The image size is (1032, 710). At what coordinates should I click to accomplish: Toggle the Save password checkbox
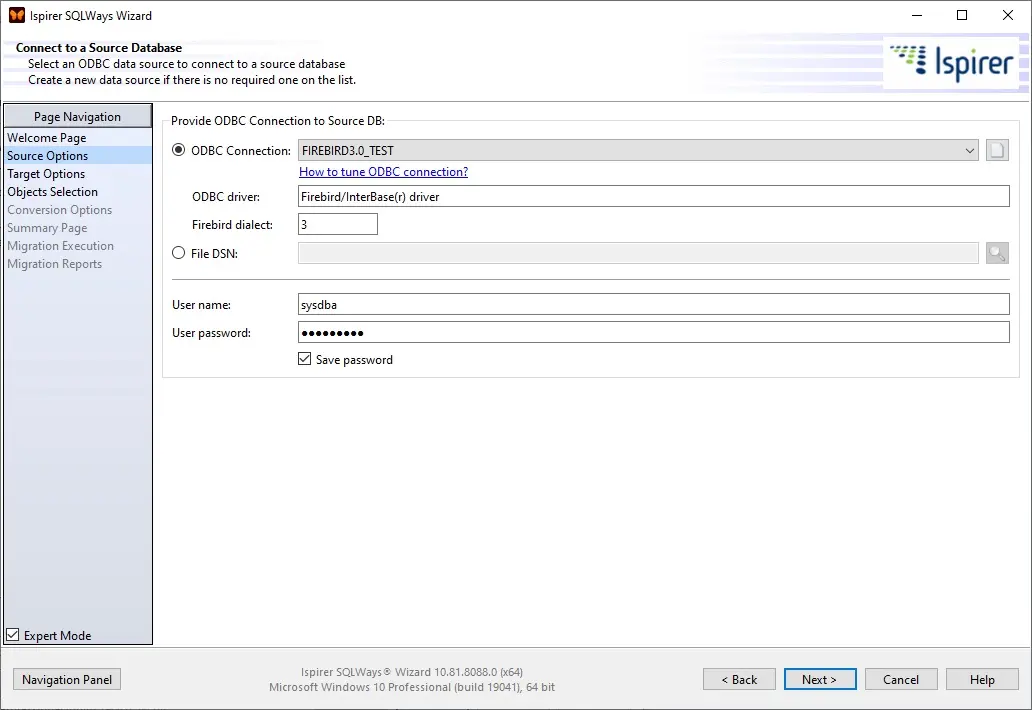tap(304, 359)
